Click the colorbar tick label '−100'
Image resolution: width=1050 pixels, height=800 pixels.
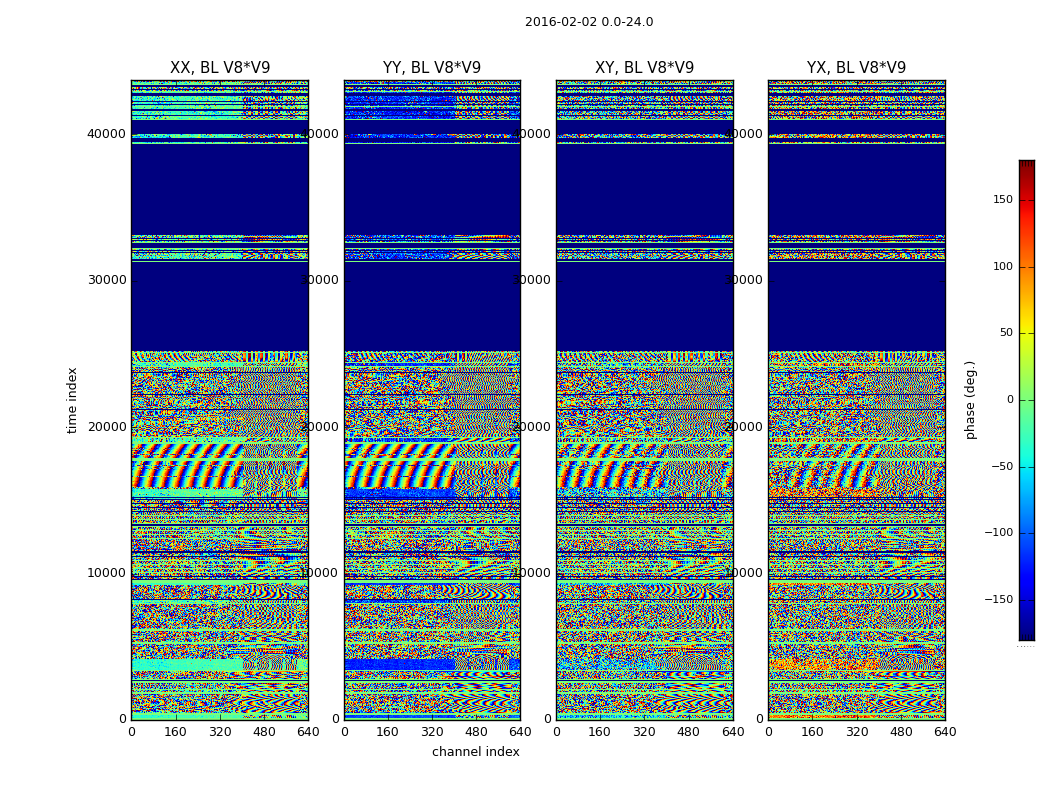pyautogui.click(x=998, y=532)
